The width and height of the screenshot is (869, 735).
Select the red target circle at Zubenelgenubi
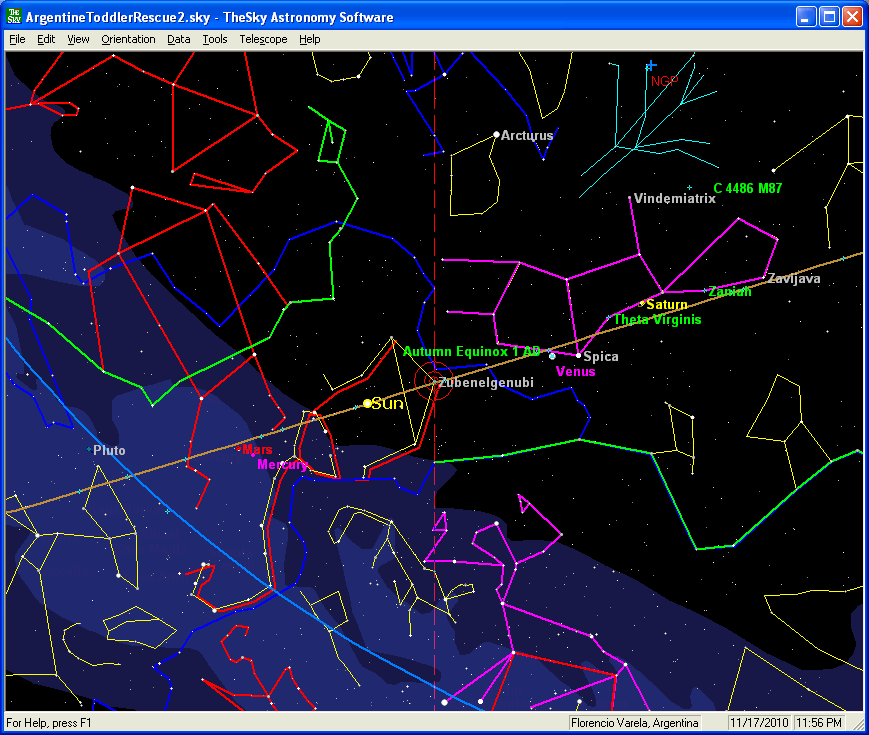click(434, 382)
